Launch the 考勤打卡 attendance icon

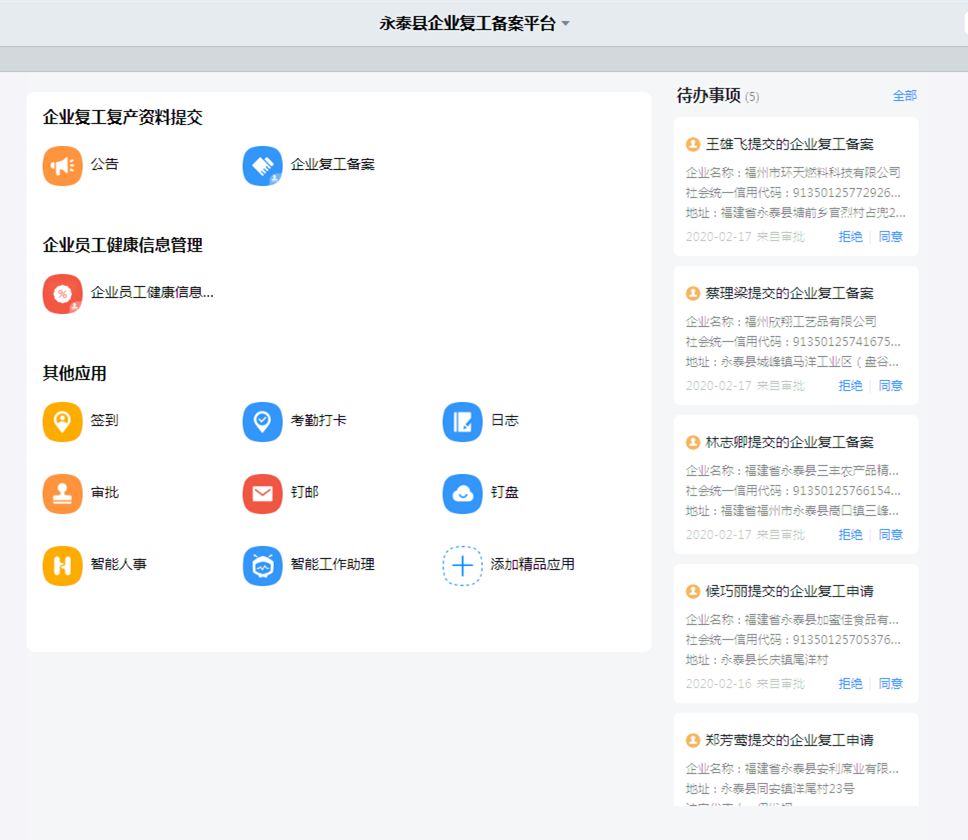[x=262, y=422]
